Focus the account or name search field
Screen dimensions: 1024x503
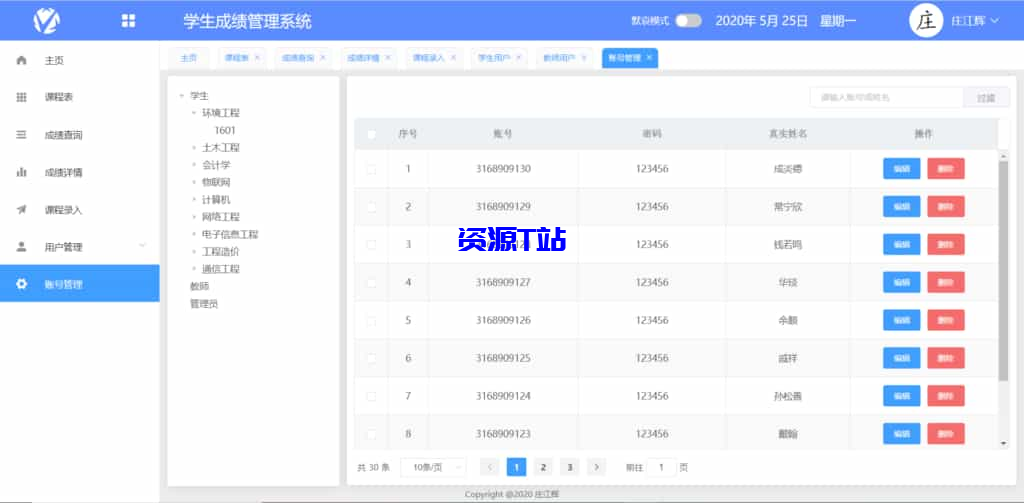click(887, 98)
